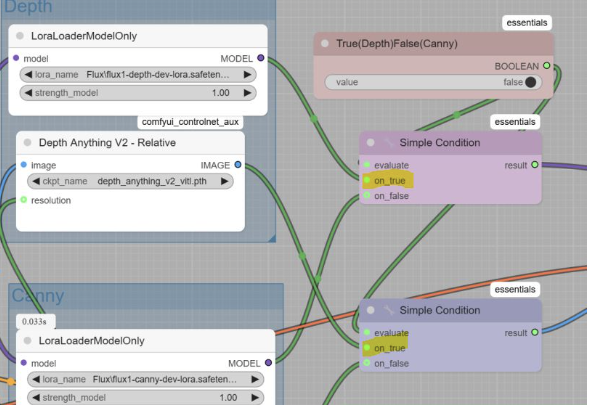The width and height of the screenshot is (590, 405).
Task: Collapse the lower Simple Condition node dot
Action: (370, 310)
